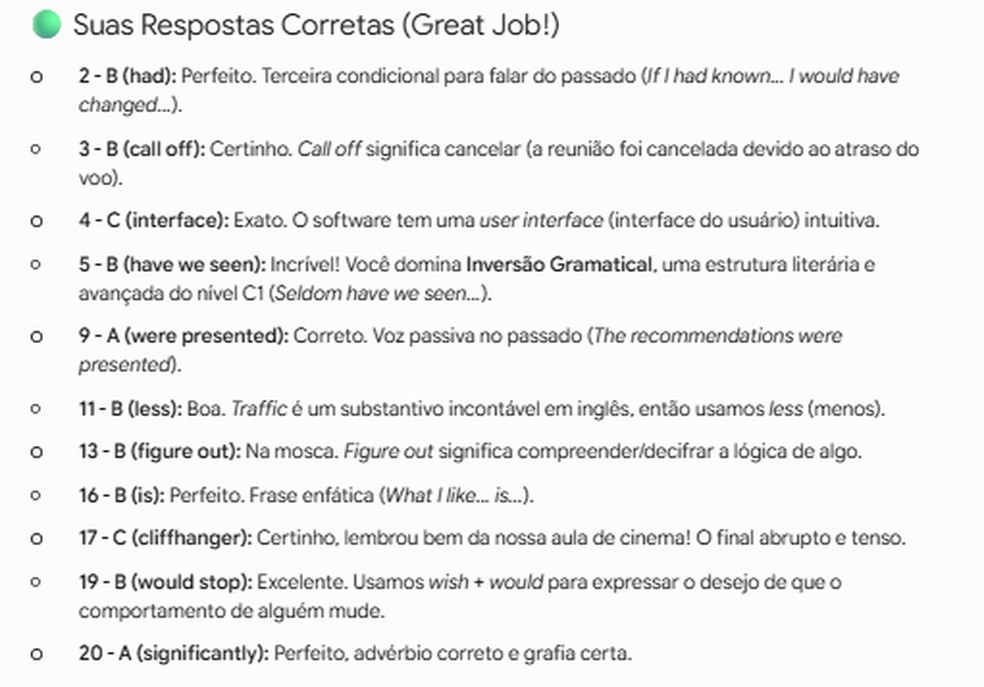Viewport: 984px width, 687px height.
Task: Click the bold label '20 - A (significantly):'
Action: [174, 654]
